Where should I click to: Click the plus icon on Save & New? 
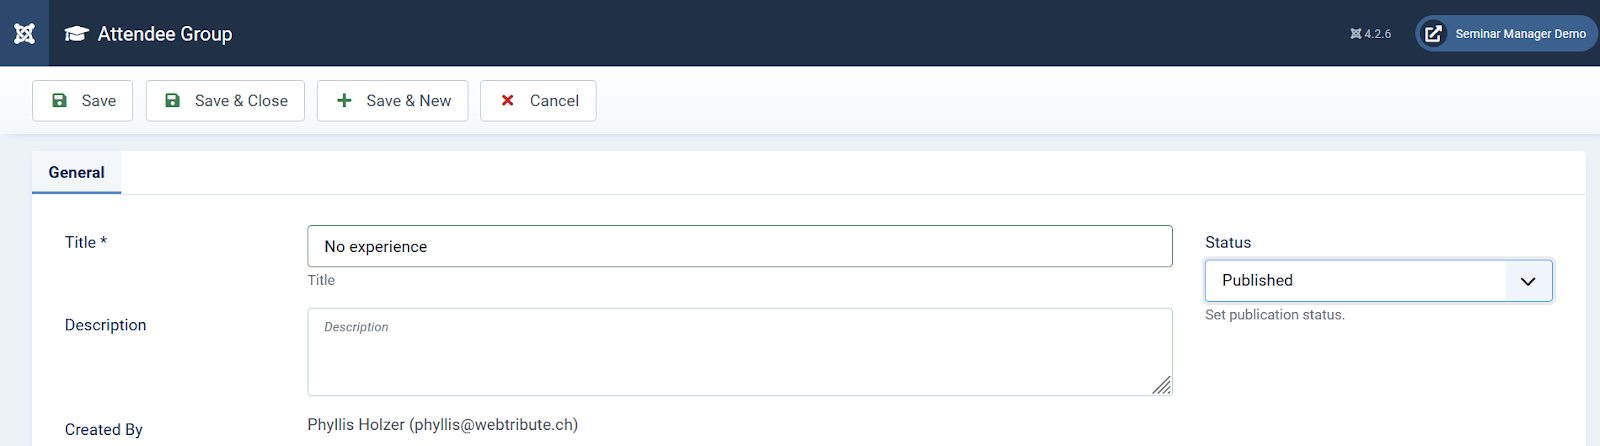click(344, 101)
